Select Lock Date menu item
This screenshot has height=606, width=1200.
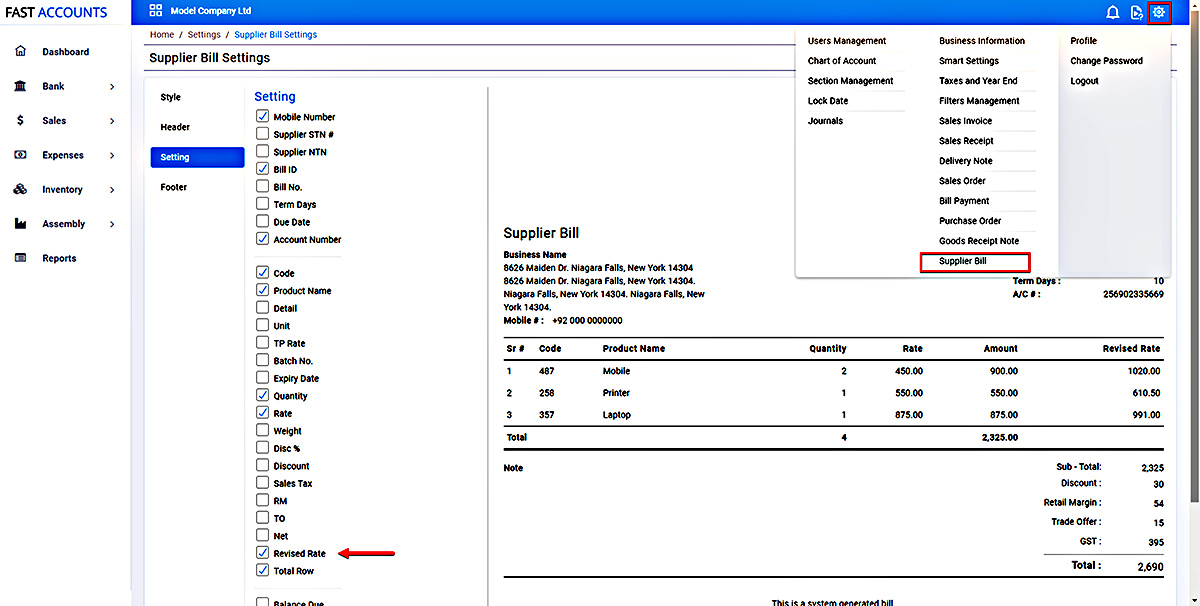[x=828, y=101]
